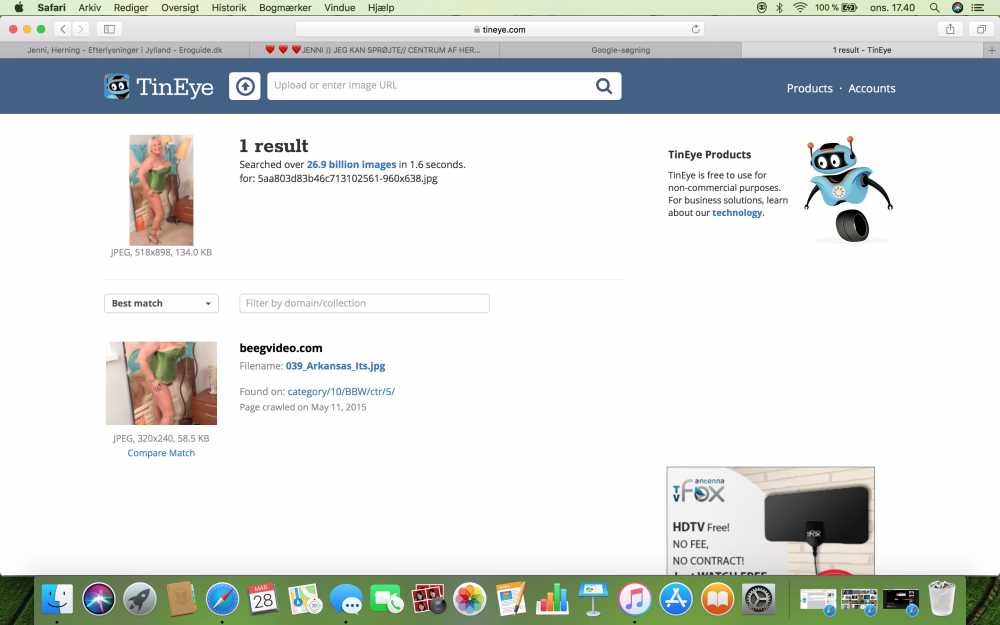Click the Wi-Fi status icon
This screenshot has width=1000, height=625.
click(800, 8)
